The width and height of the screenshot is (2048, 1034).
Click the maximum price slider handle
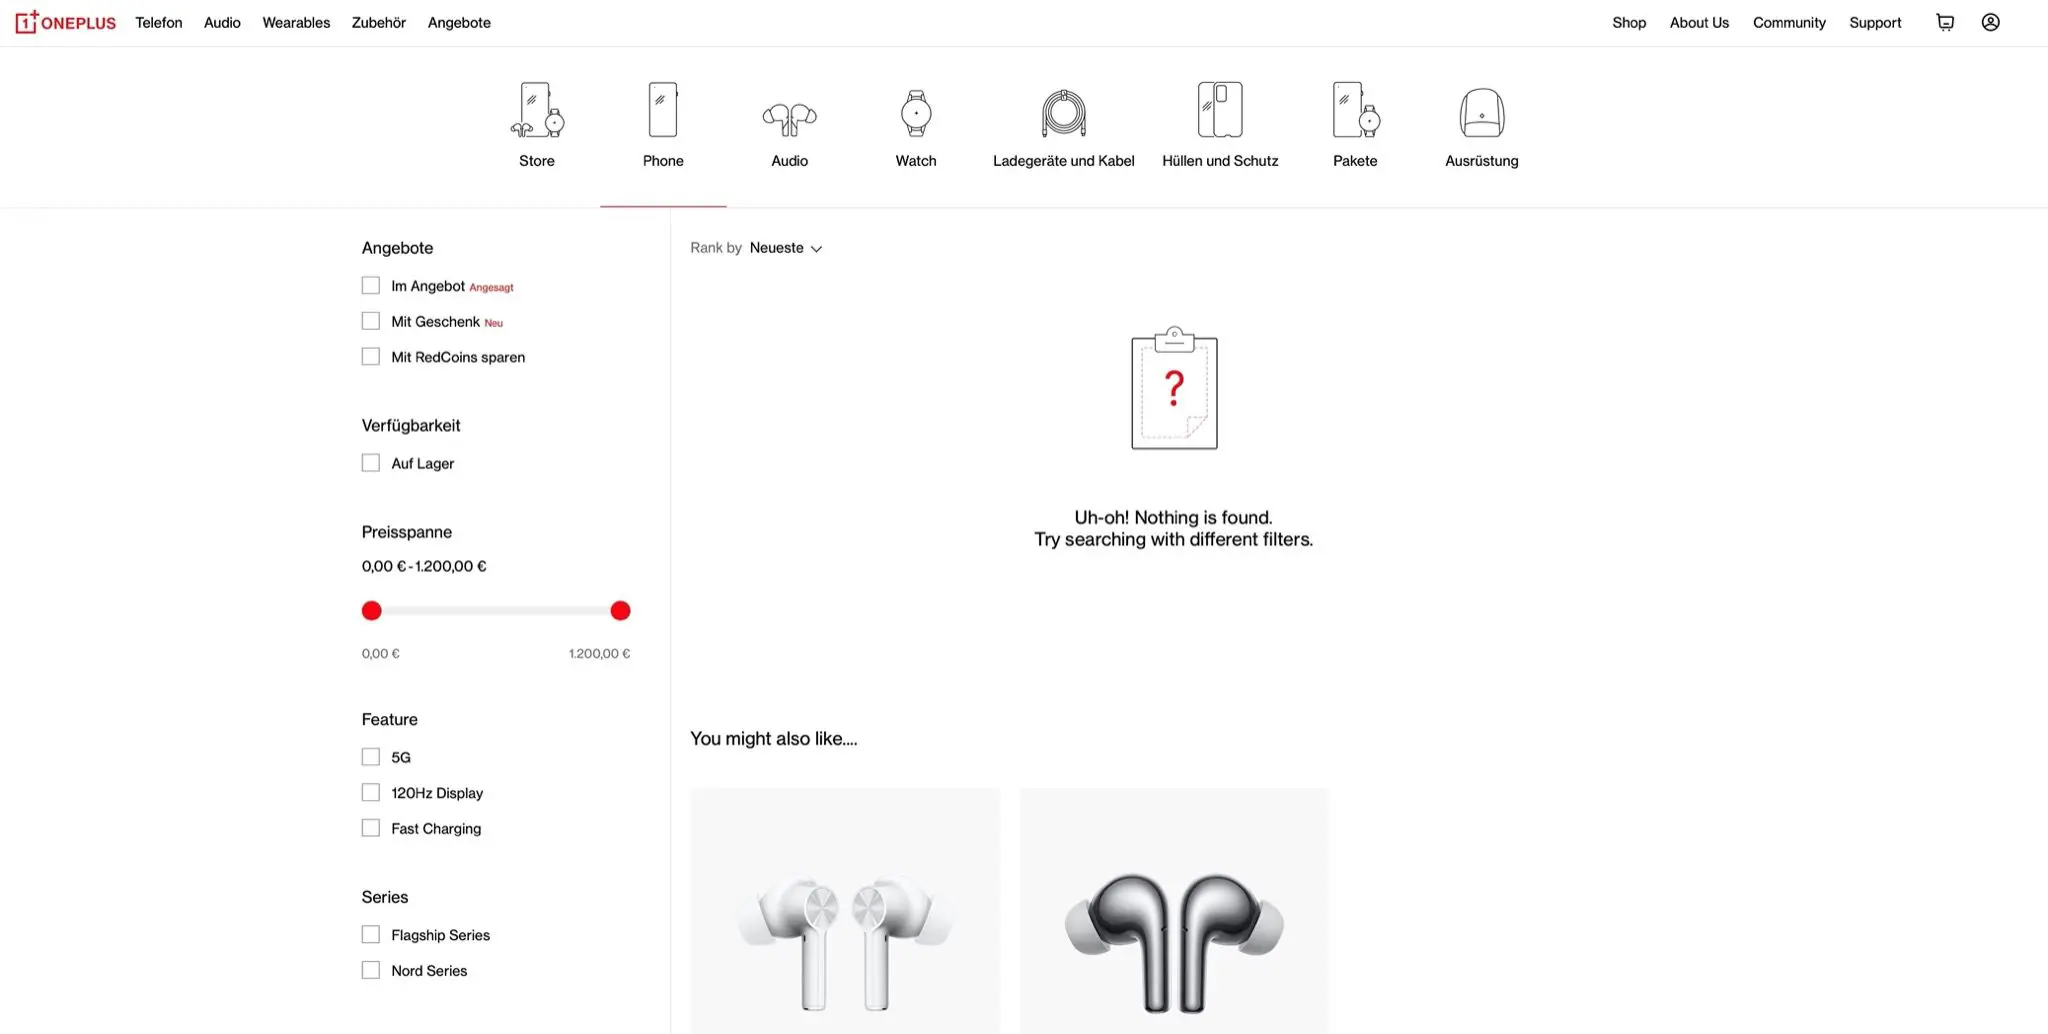point(620,611)
